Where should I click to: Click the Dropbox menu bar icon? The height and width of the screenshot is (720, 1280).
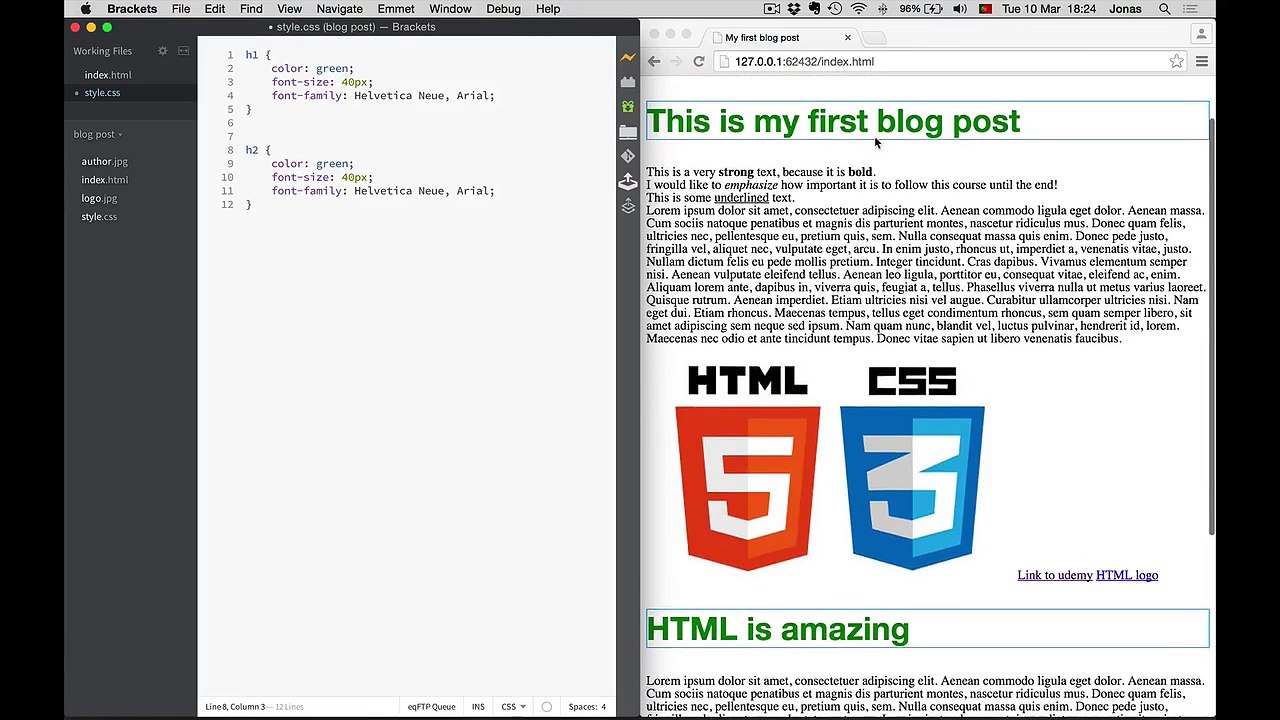[794, 9]
